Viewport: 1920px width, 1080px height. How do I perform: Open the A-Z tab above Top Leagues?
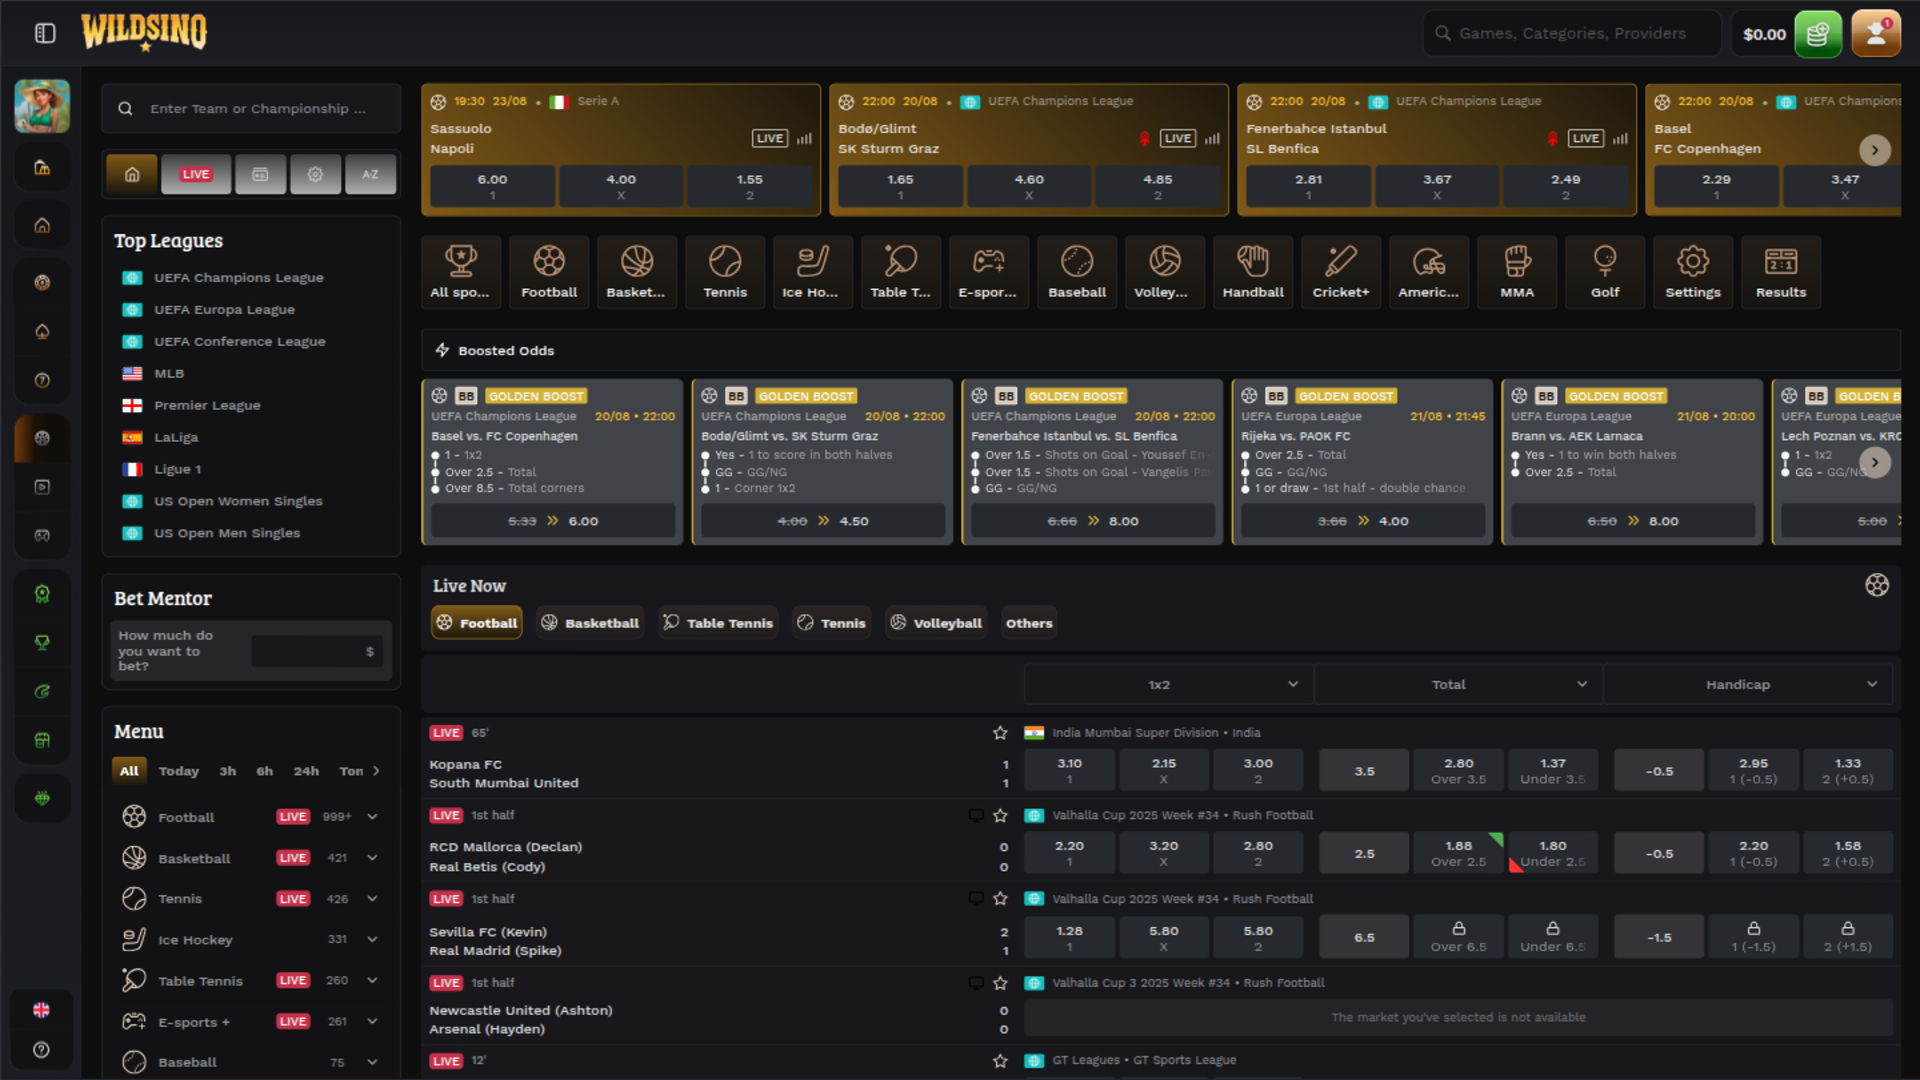(x=371, y=174)
